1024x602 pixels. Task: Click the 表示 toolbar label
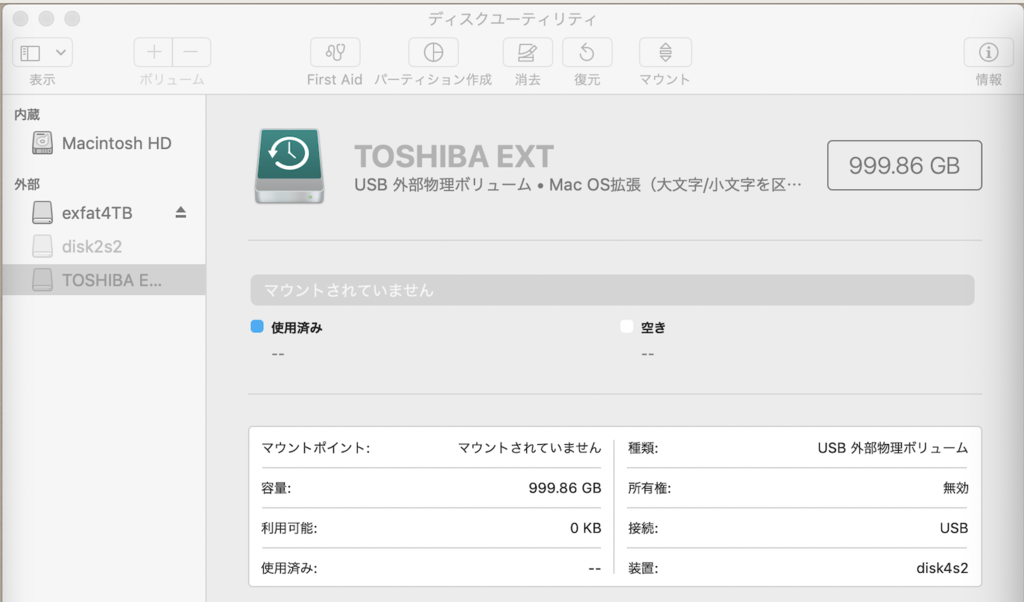(42, 80)
